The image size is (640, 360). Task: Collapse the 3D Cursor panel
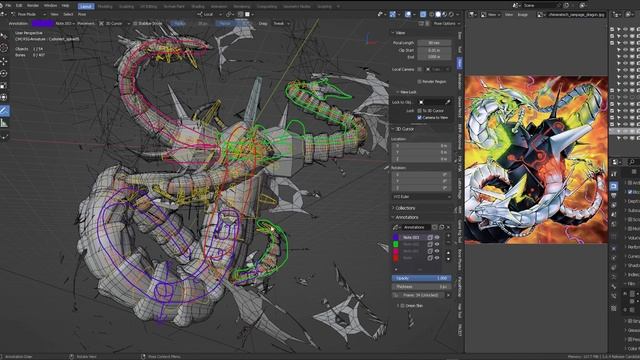403,129
